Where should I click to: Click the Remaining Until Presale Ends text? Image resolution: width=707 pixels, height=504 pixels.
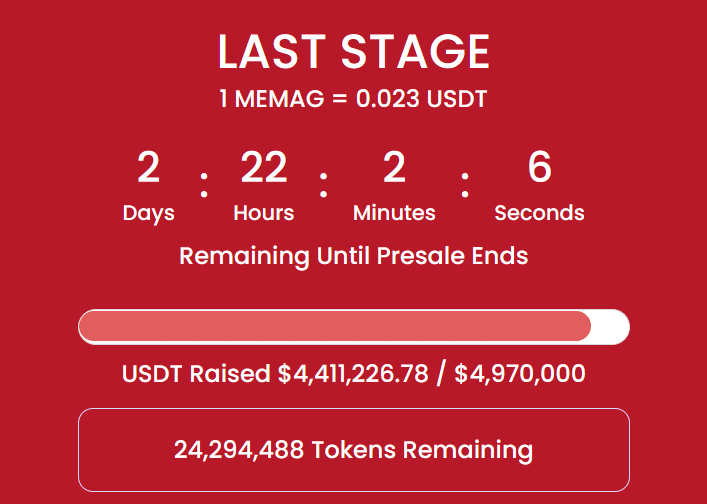(x=354, y=256)
